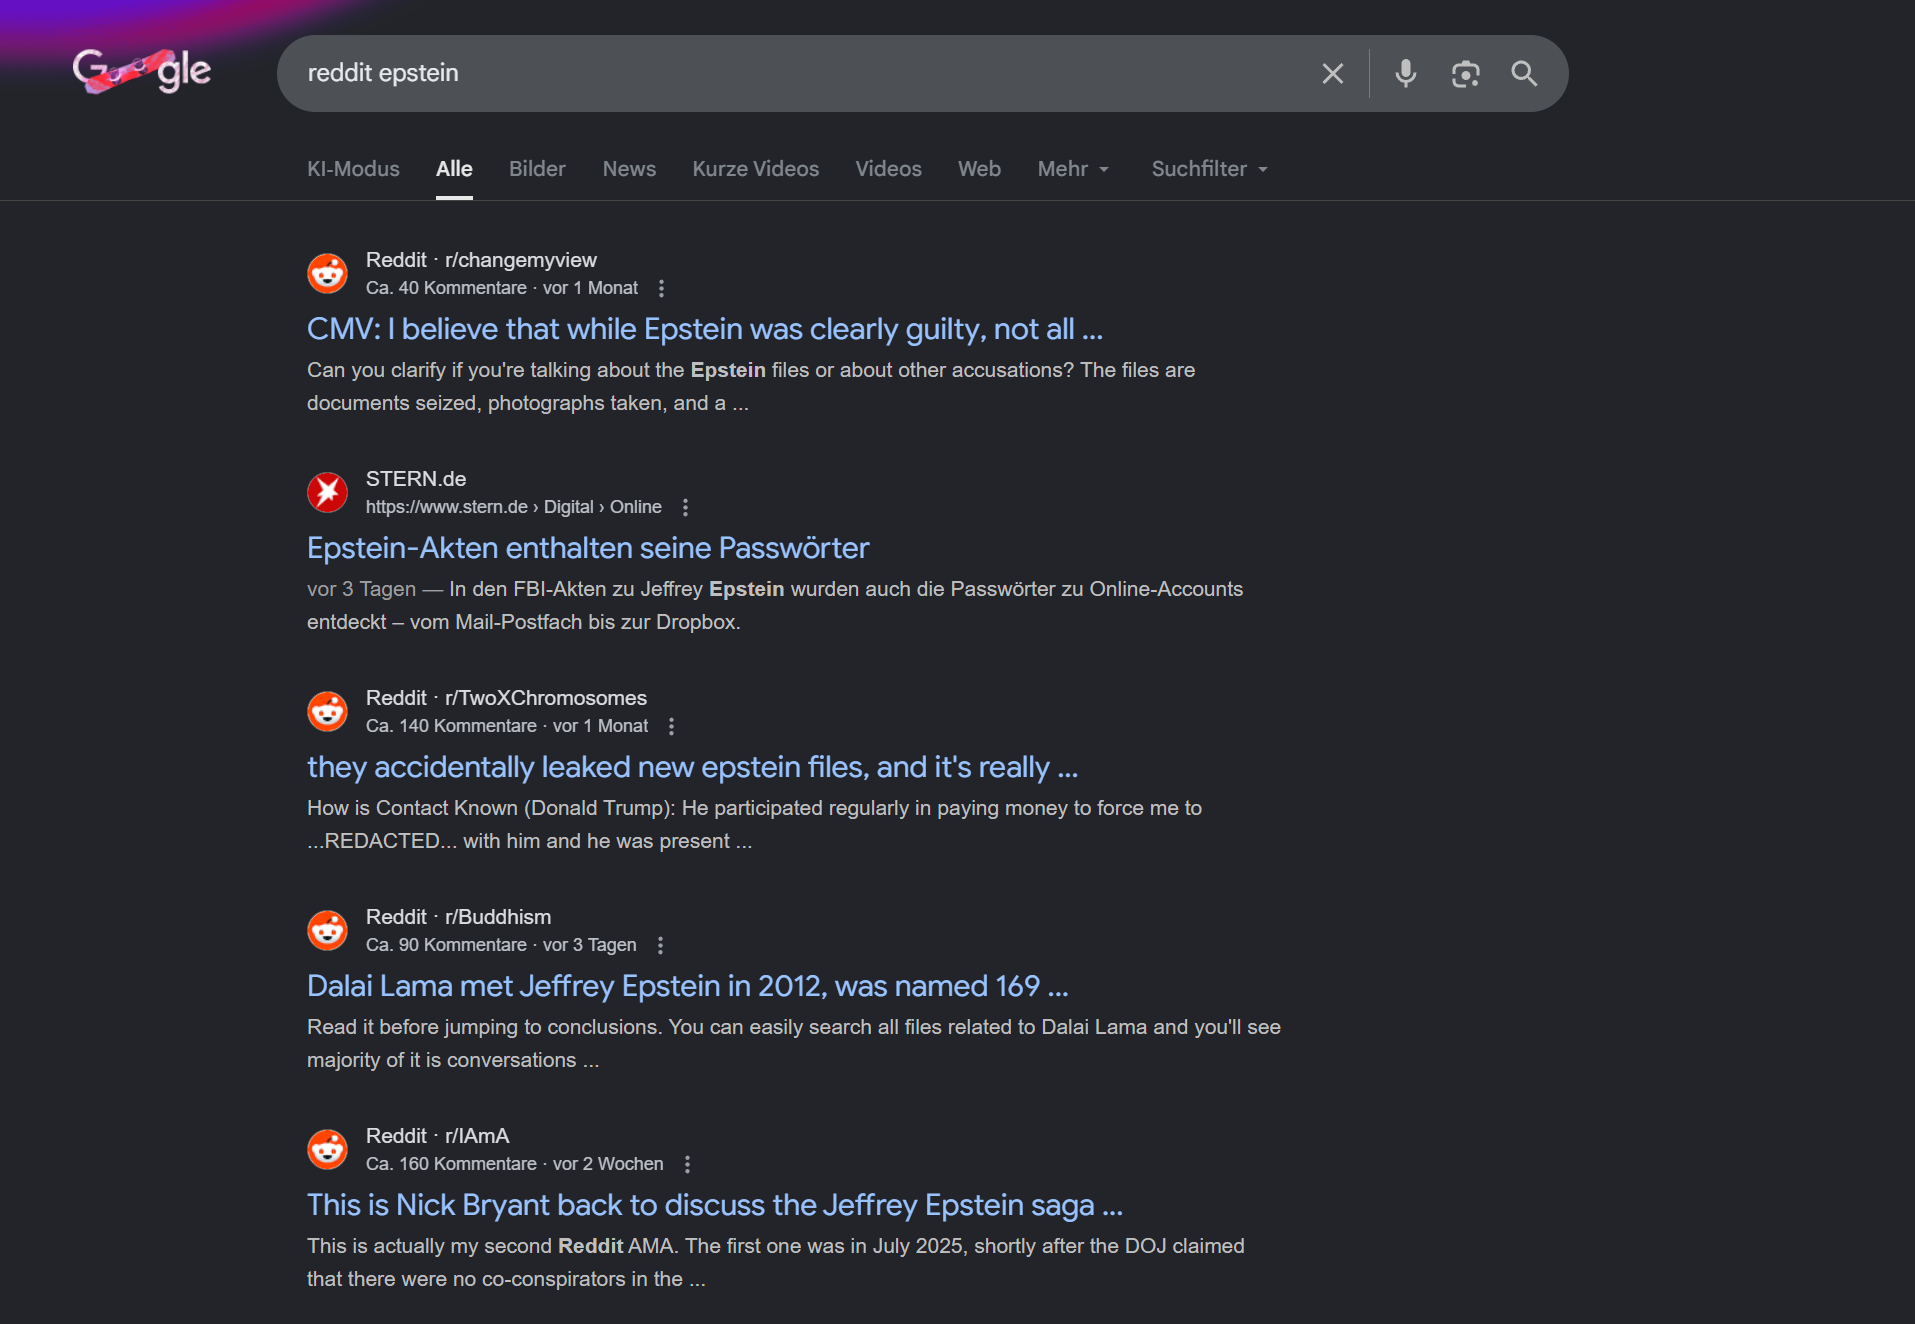Open the three-dot menu for the STERN.de result
Screen dimensions: 1915x1324
(685, 507)
